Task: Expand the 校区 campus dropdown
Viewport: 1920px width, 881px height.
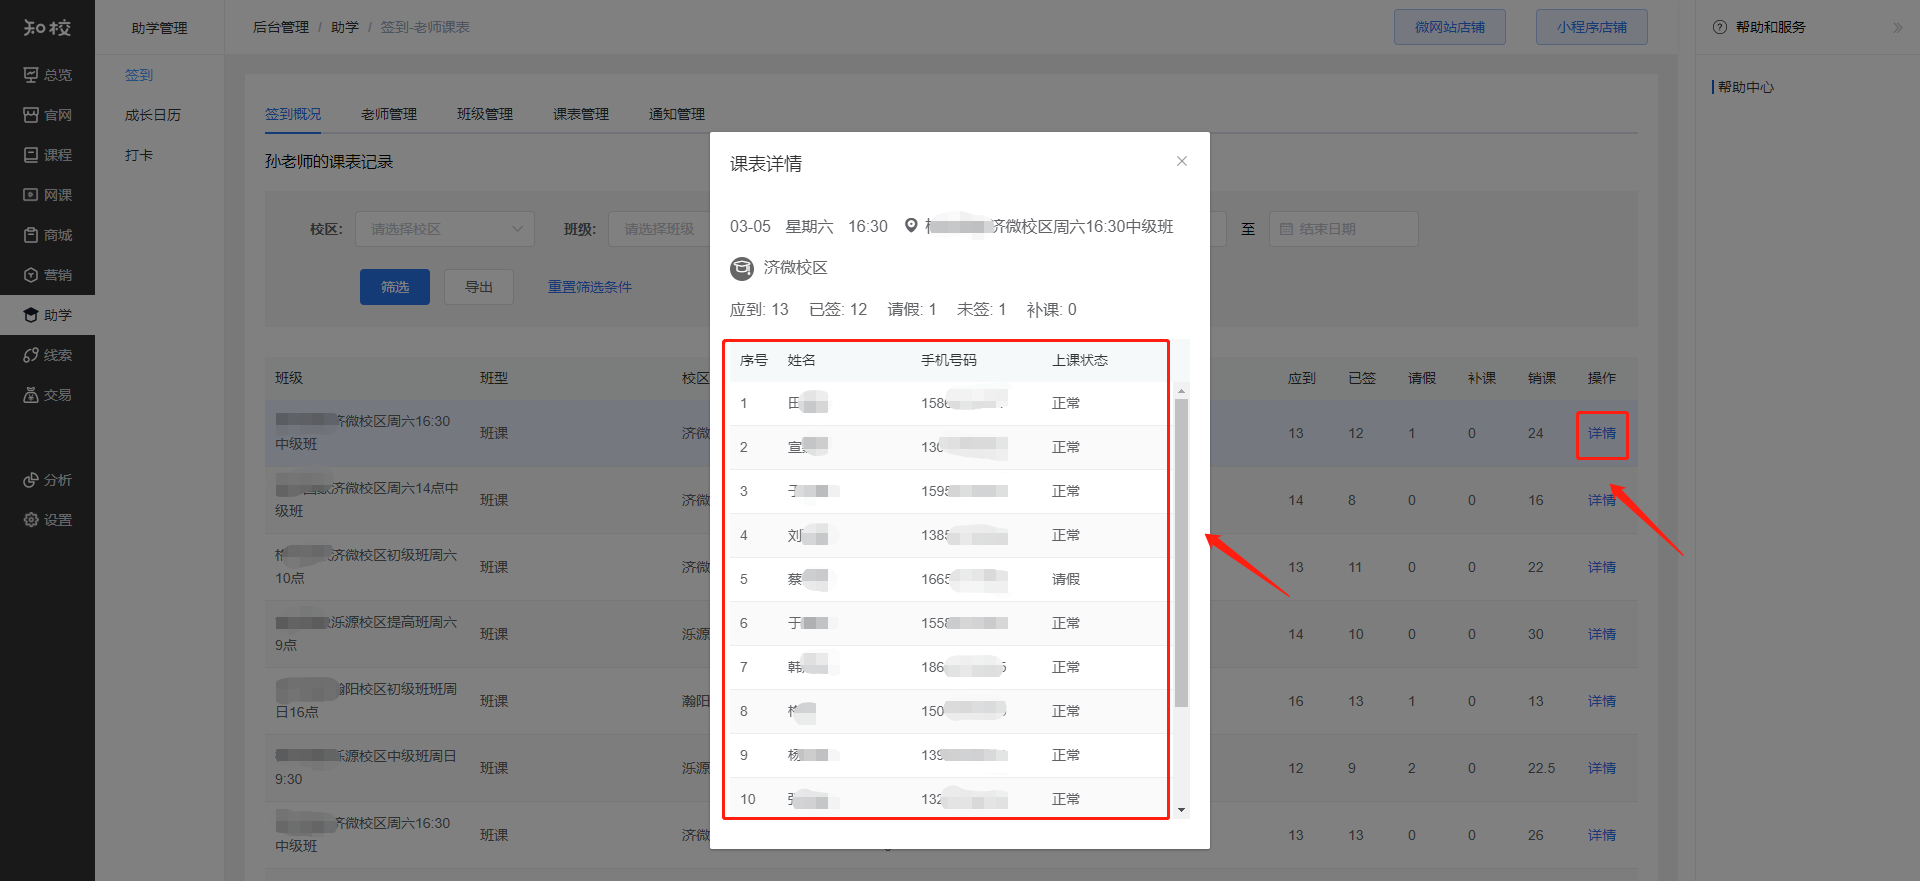Action: point(444,229)
